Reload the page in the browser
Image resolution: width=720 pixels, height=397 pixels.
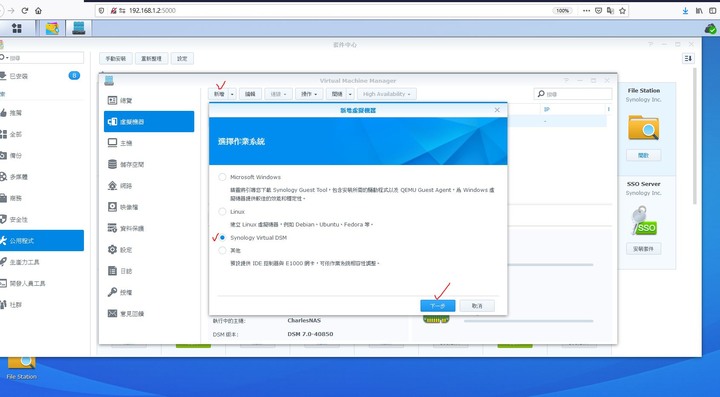point(25,11)
